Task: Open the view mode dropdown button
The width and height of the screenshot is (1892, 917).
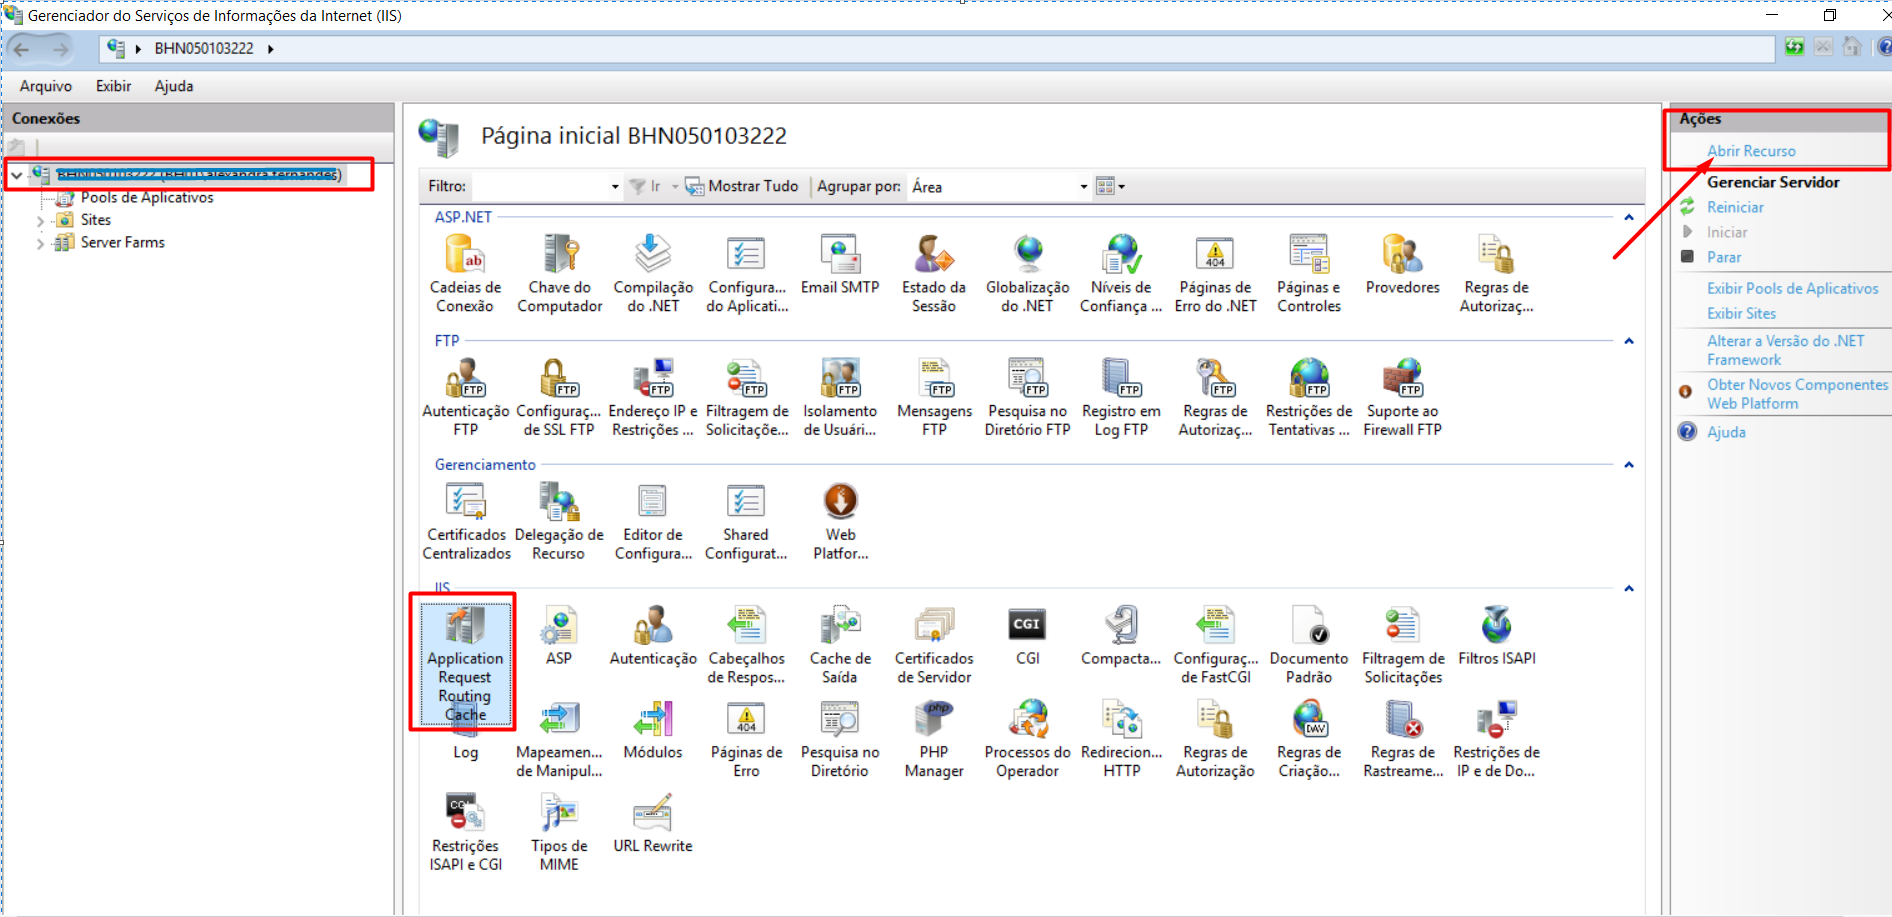Action: pyautogui.click(x=1110, y=186)
